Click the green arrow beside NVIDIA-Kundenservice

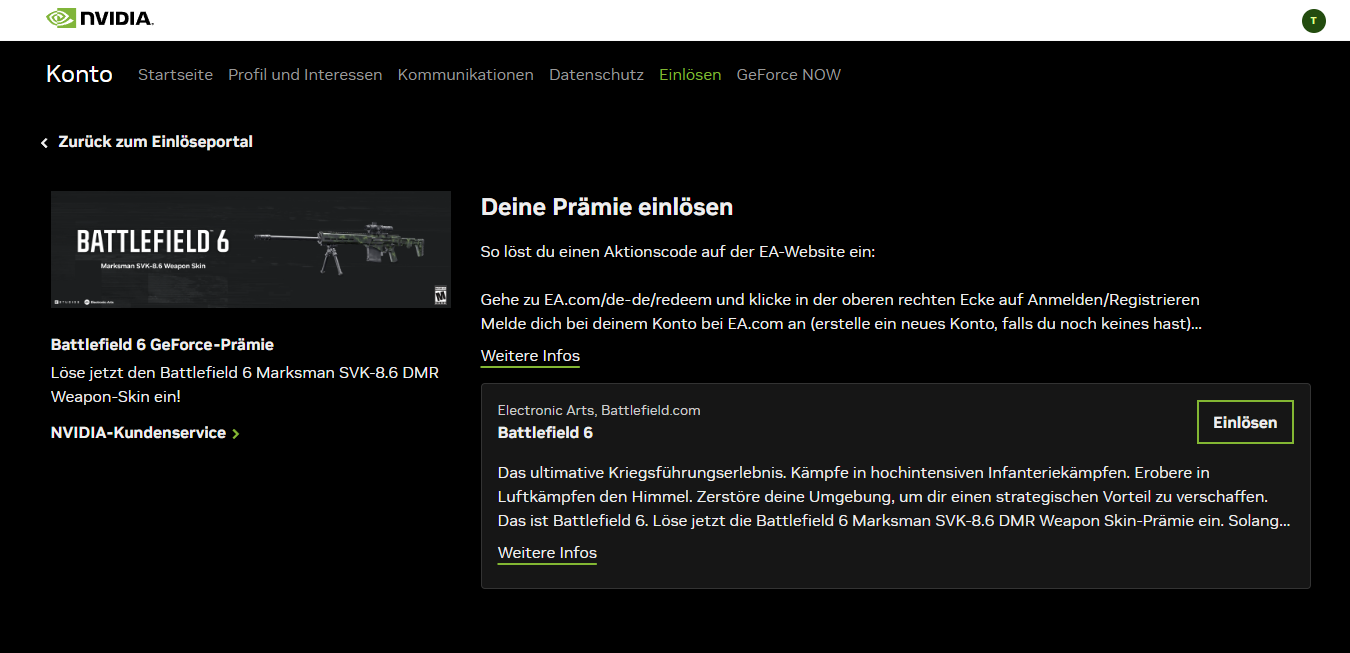point(236,434)
